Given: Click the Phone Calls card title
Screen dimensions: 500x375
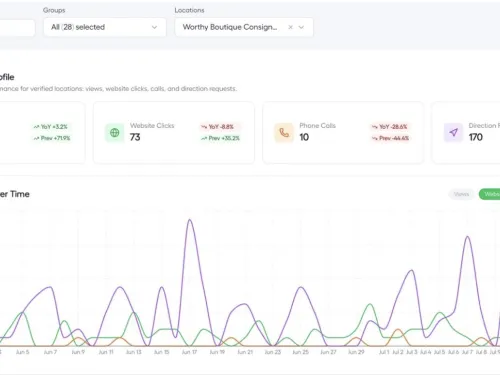Looking at the screenshot, I should 317,125.
